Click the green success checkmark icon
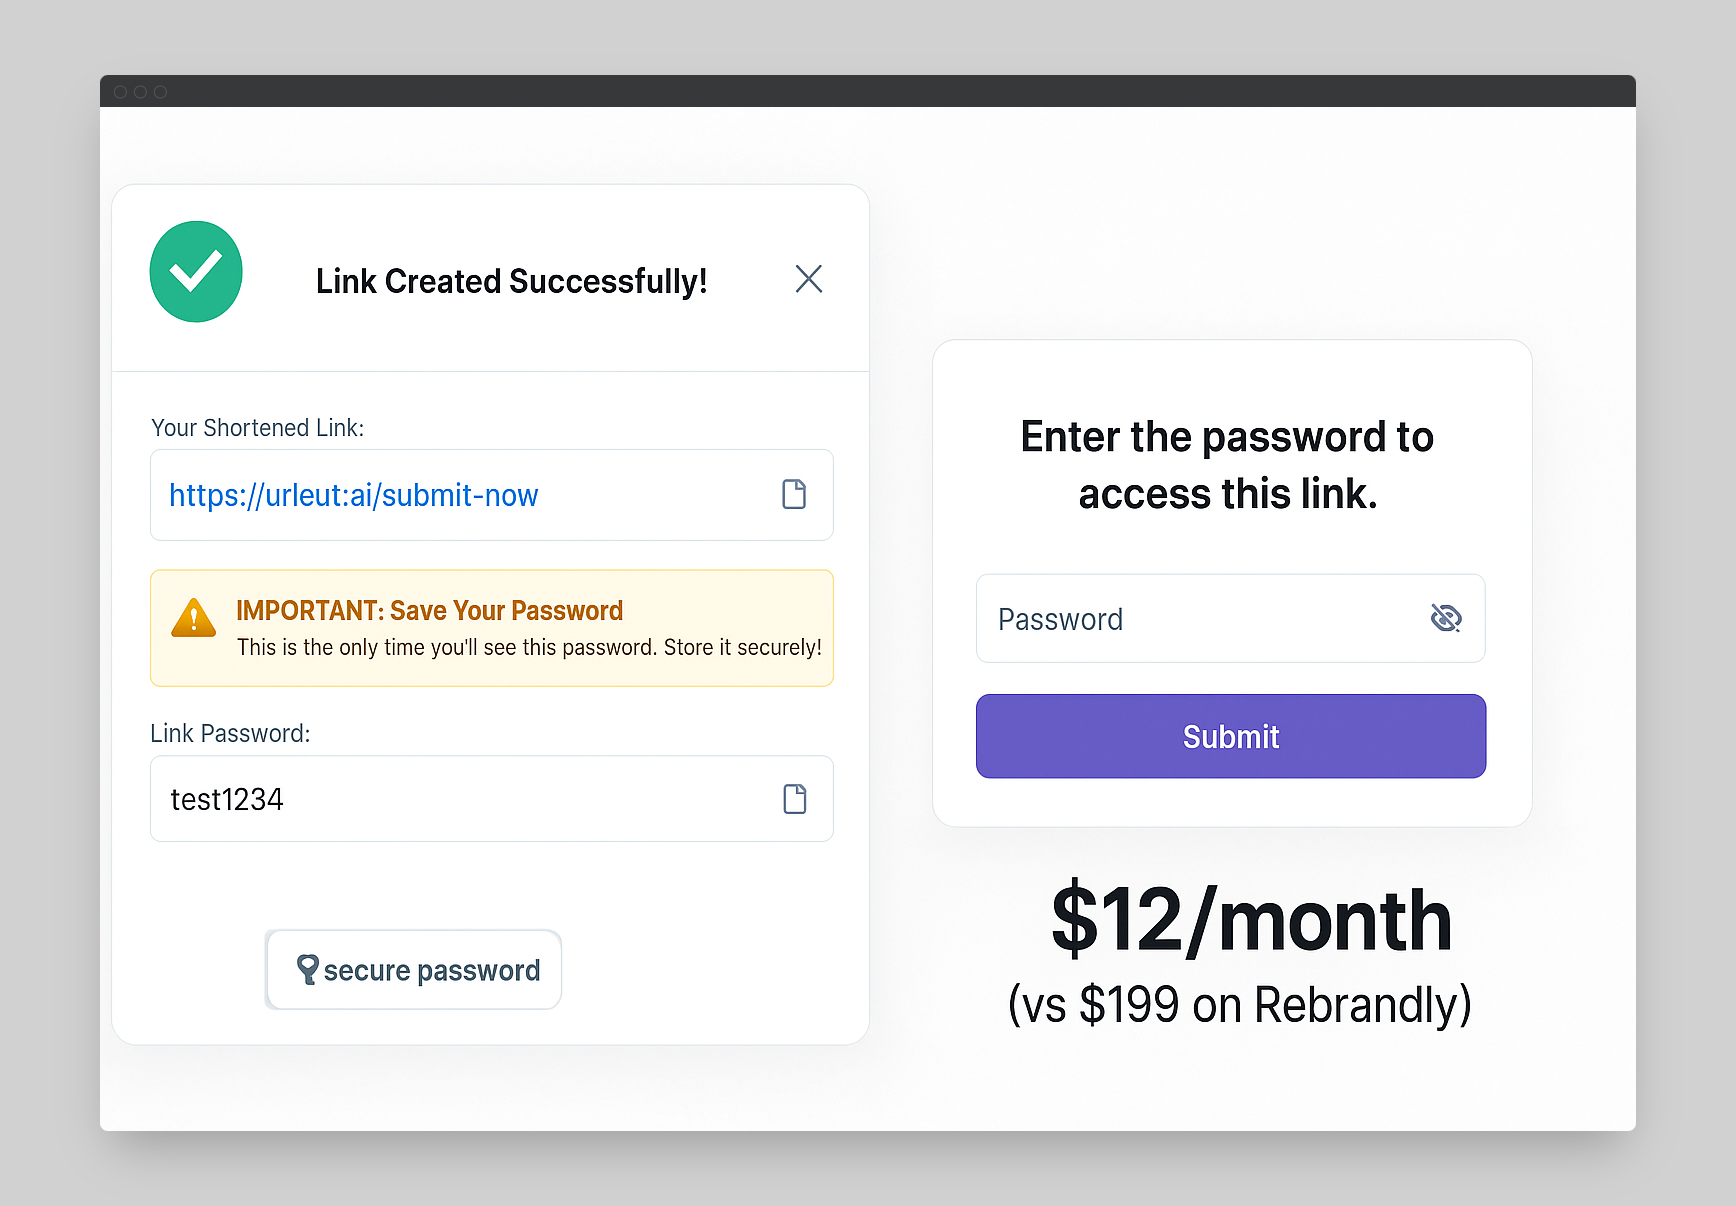Viewport: 1736px width, 1206px height. 196,272
